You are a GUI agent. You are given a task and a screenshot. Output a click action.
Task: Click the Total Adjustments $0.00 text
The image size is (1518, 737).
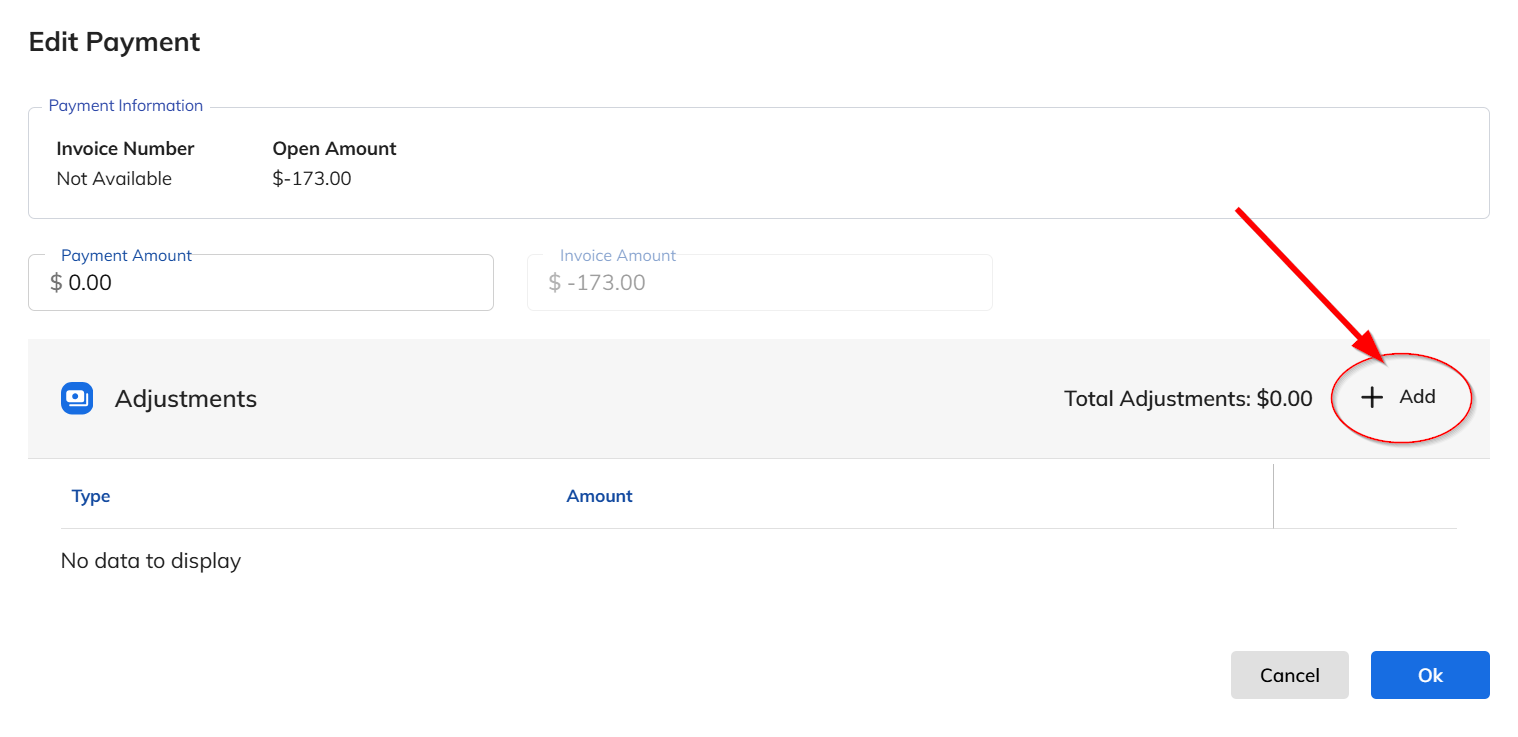tap(1188, 398)
